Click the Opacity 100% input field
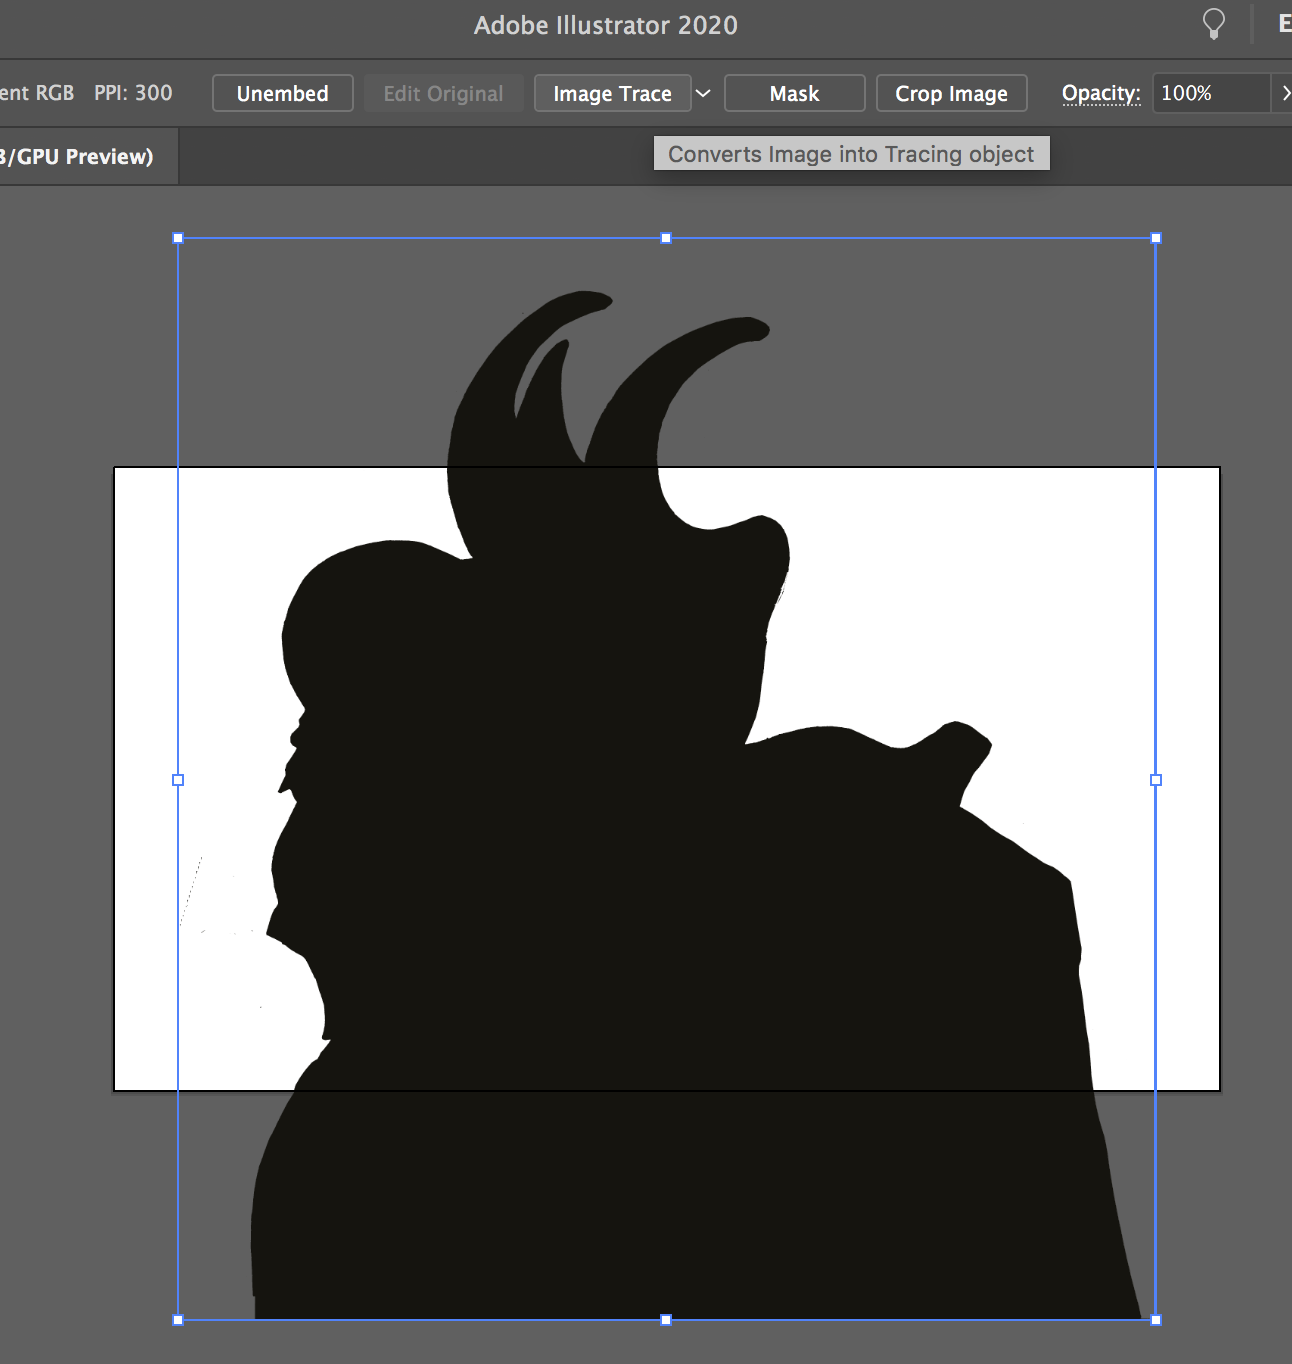Screen dimensions: 1292x1364 (1210, 93)
